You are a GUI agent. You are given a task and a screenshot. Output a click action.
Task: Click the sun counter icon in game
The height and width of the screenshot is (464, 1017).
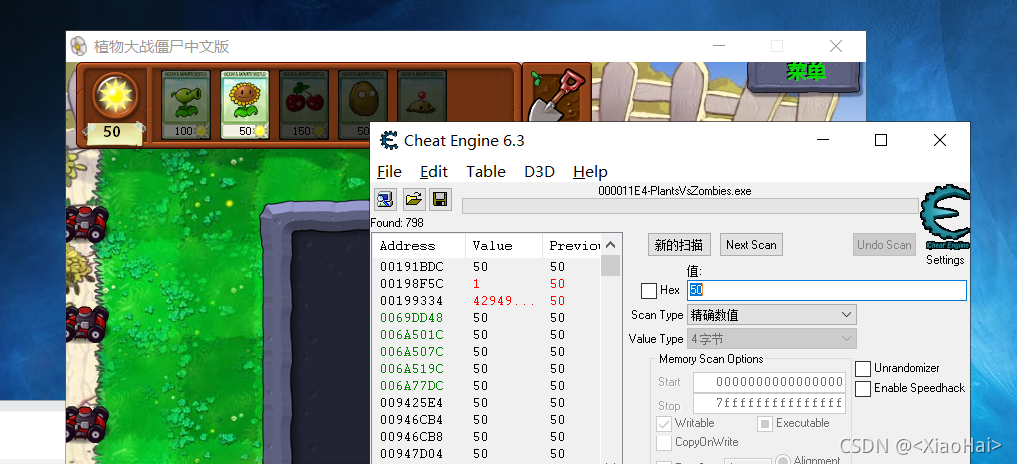[x=115, y=95]
